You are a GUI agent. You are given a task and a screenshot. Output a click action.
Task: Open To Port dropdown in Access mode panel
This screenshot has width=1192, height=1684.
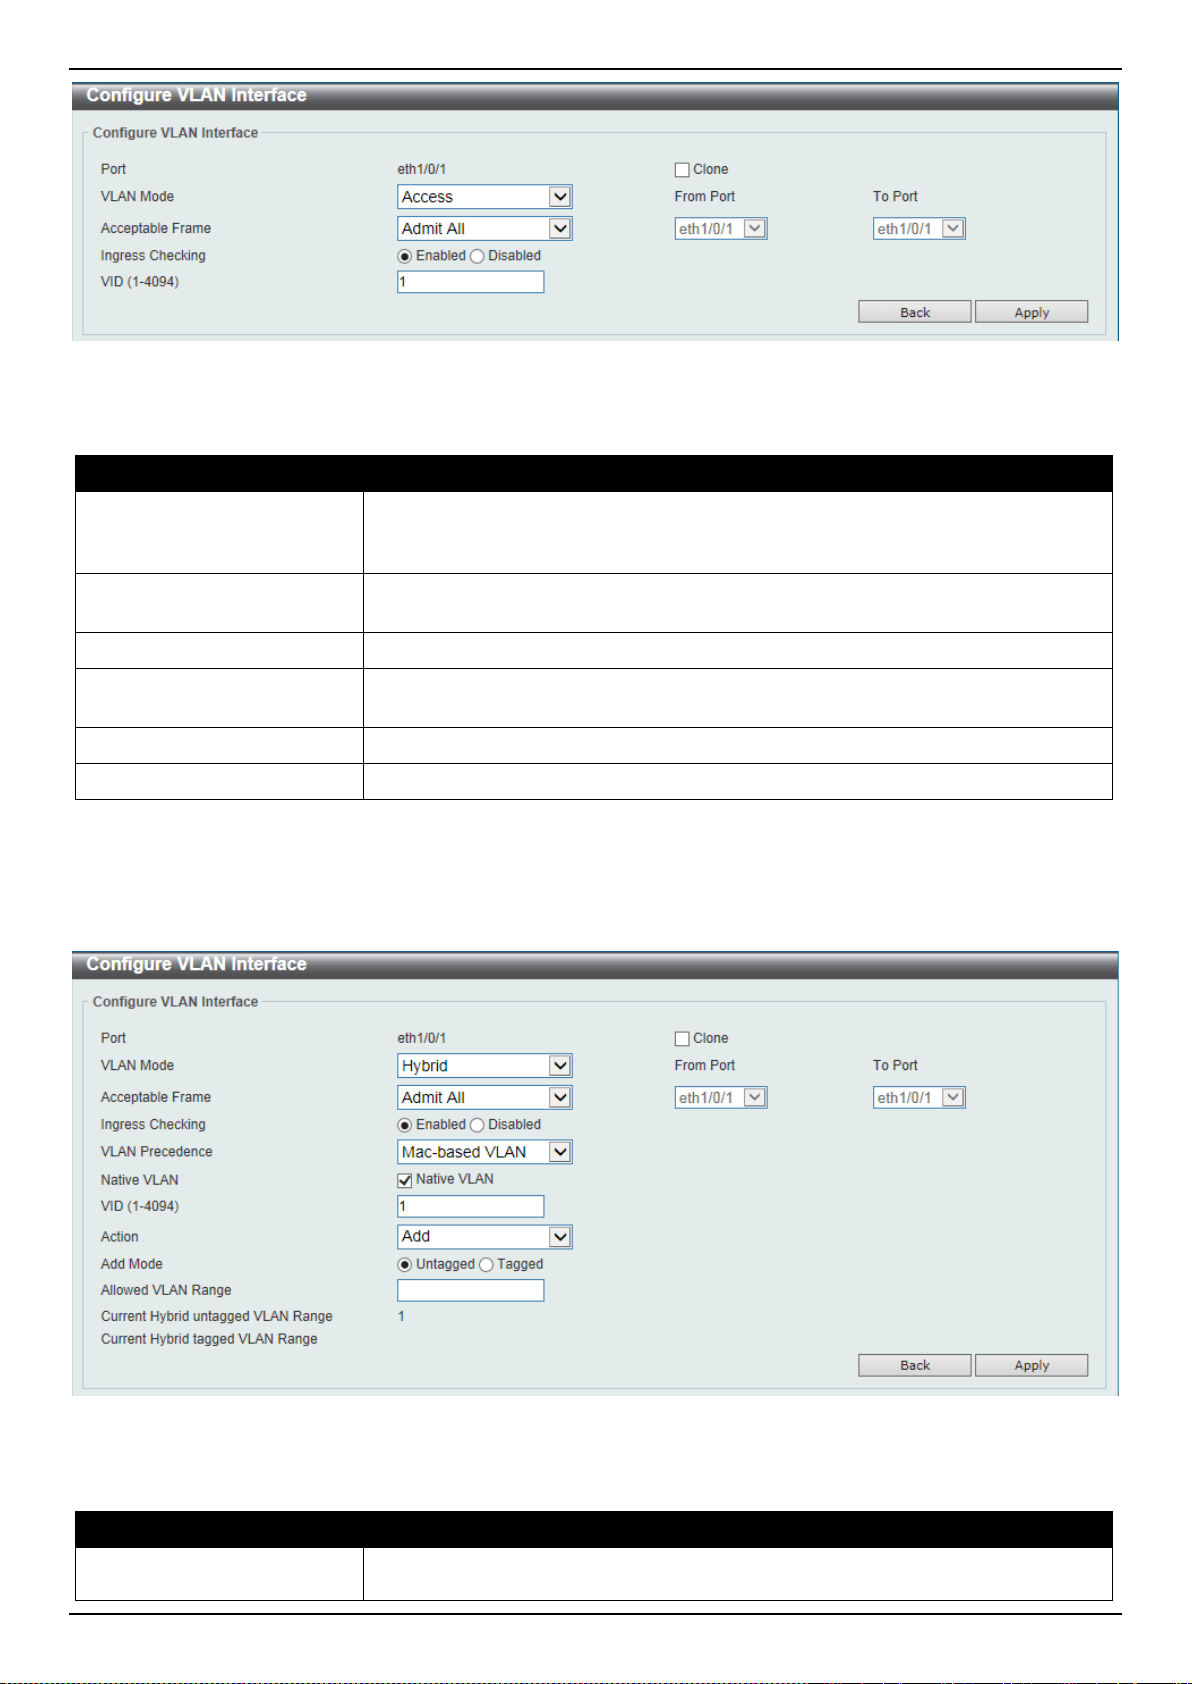919,229
